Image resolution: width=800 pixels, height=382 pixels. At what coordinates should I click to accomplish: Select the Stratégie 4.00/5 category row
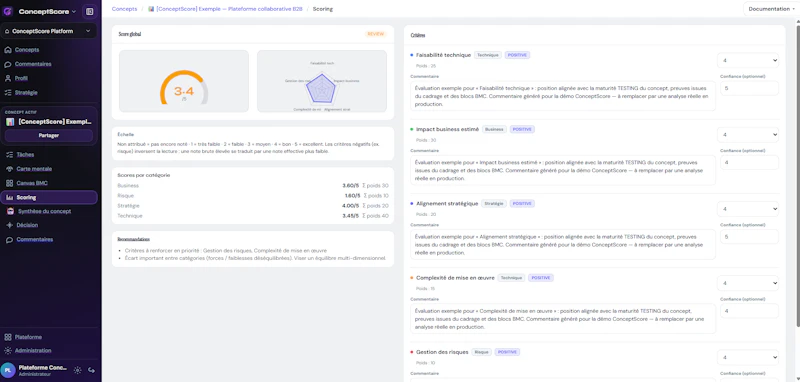[253, 206]
